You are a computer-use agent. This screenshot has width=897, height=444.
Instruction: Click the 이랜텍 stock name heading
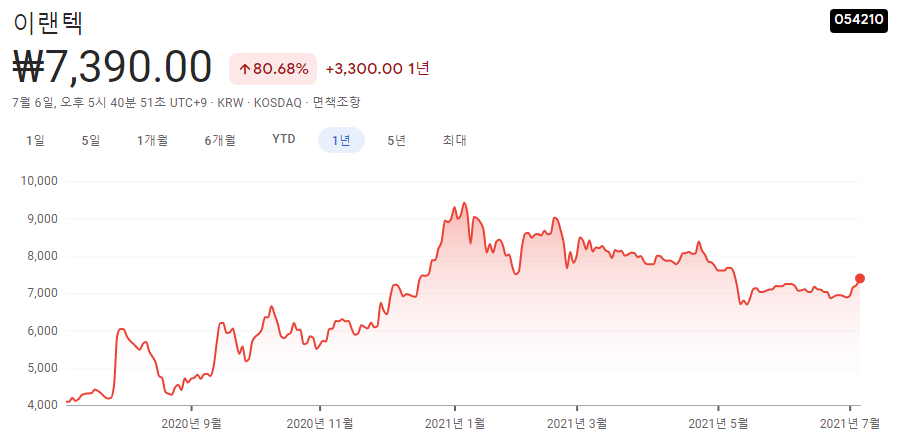[48, 24]
